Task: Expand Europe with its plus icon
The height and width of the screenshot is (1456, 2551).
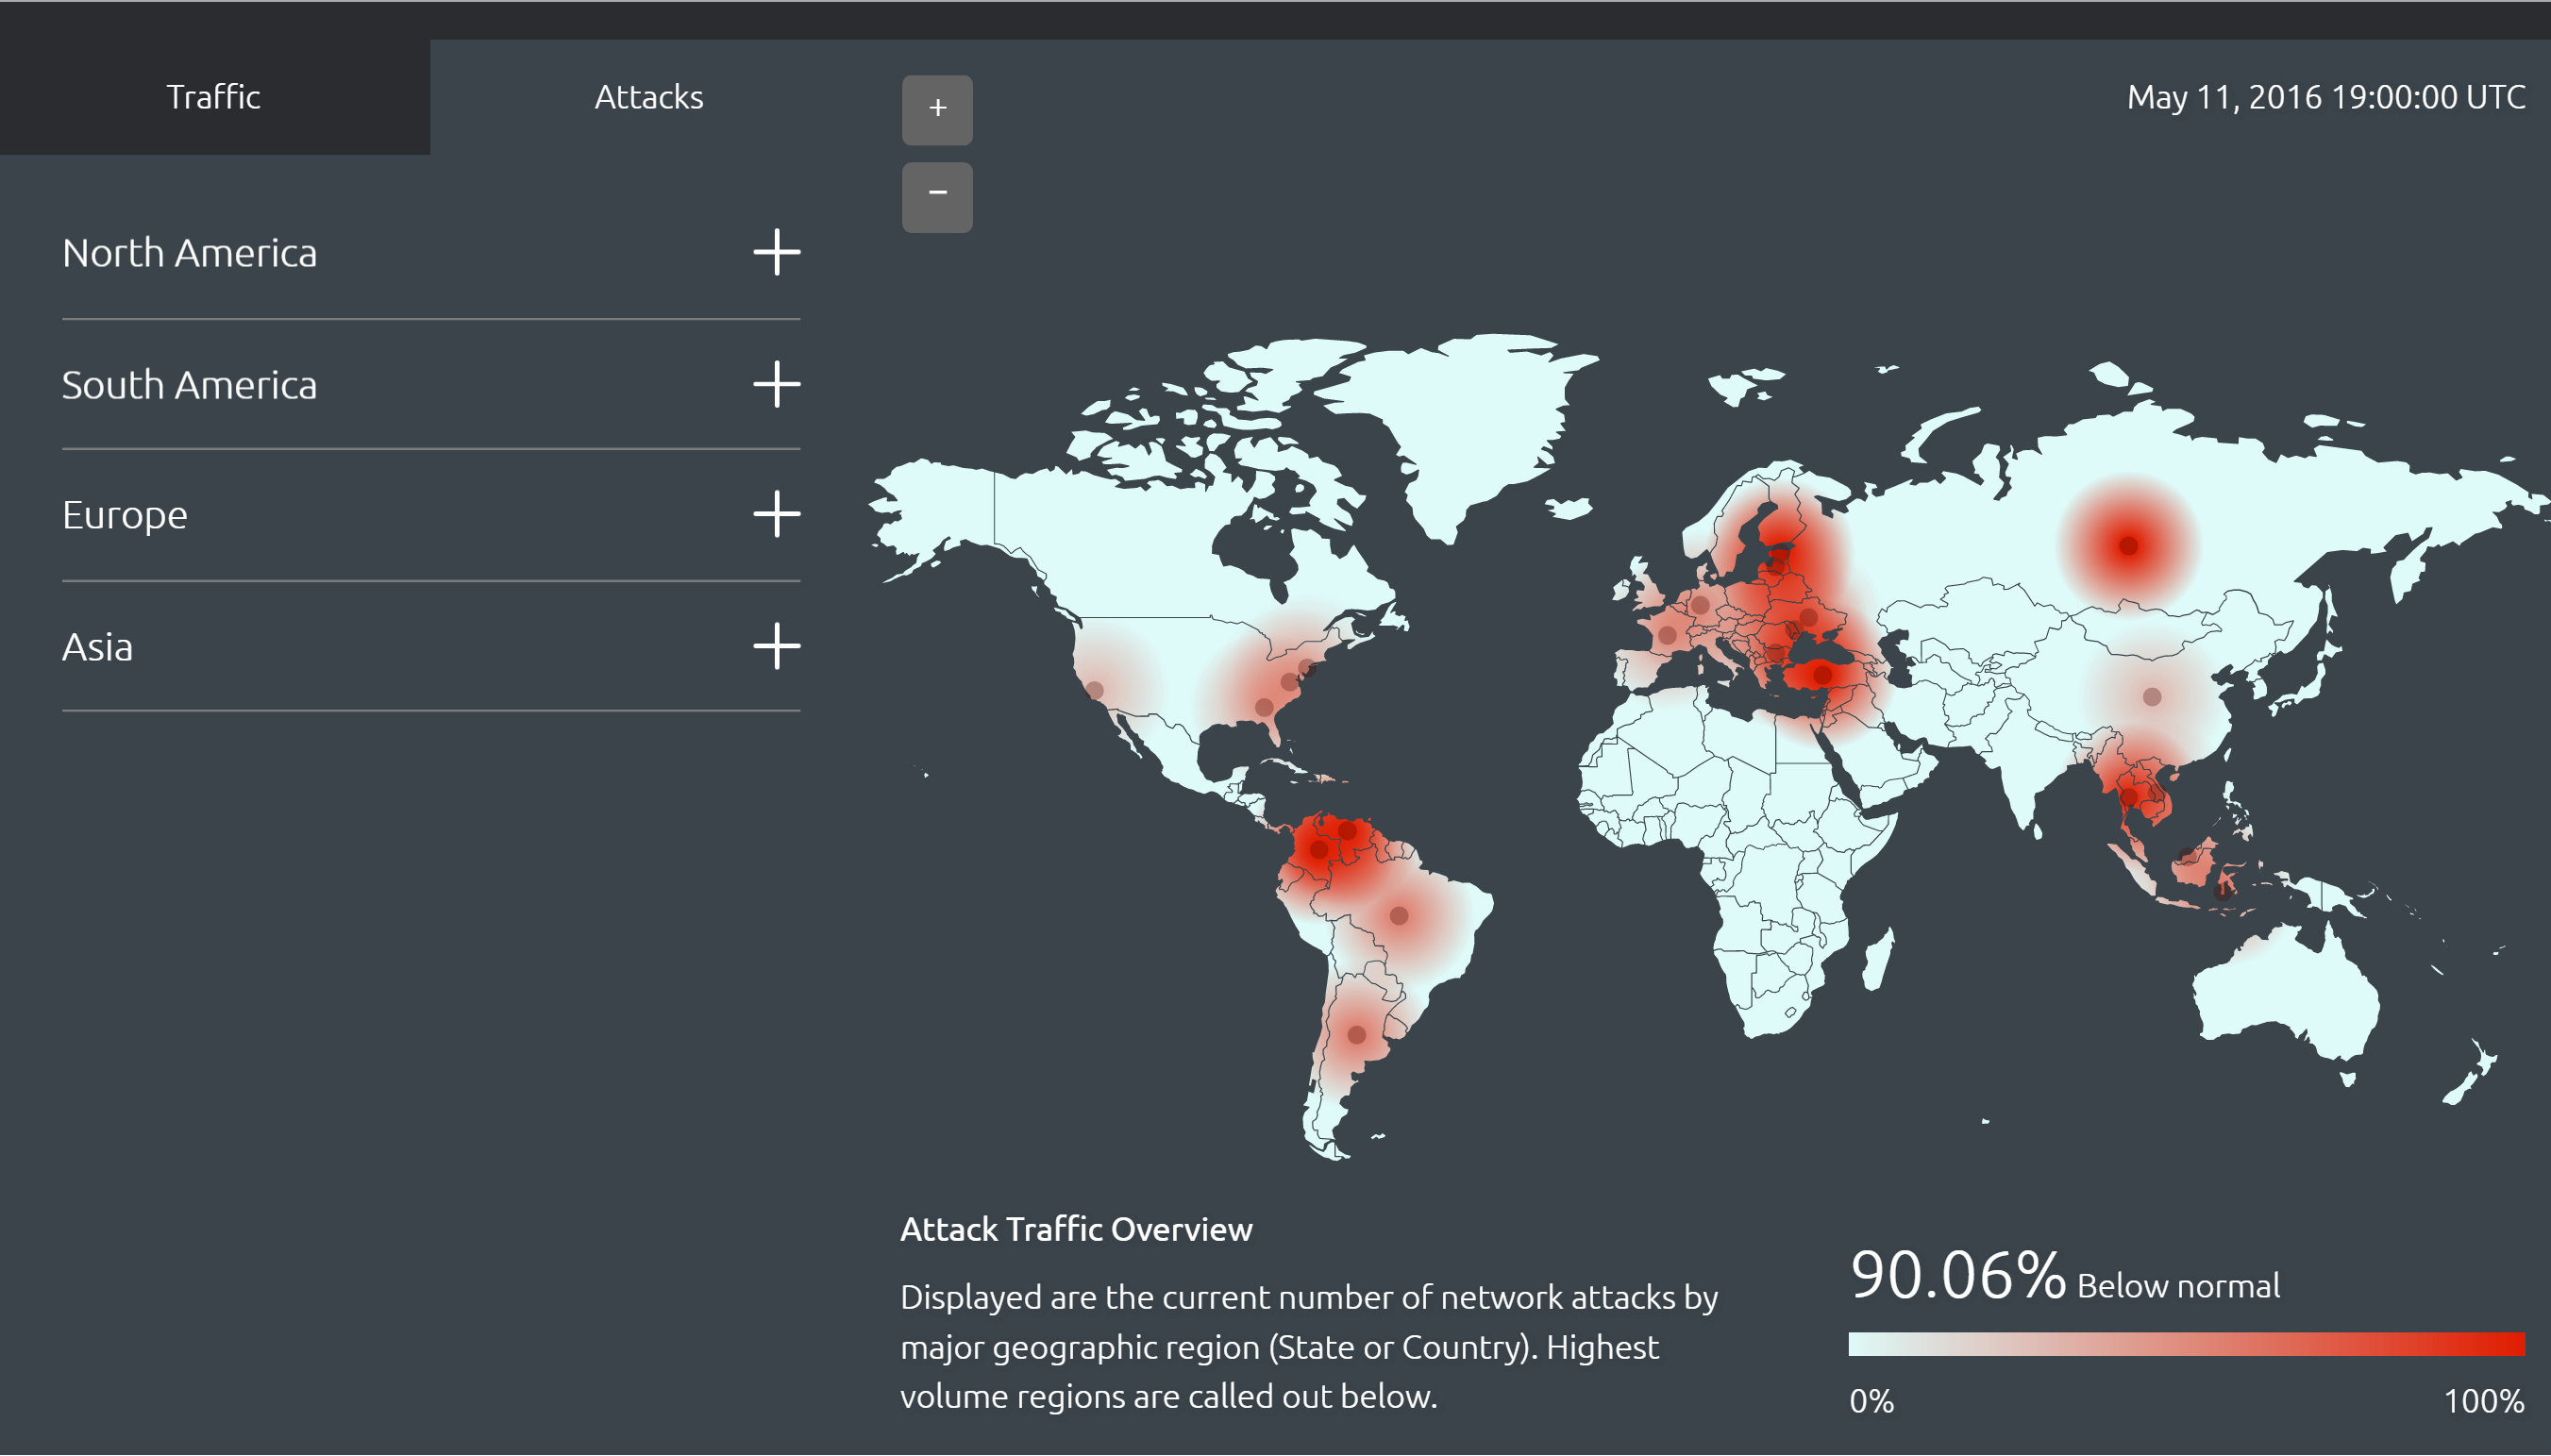Action: click(776, 514)
